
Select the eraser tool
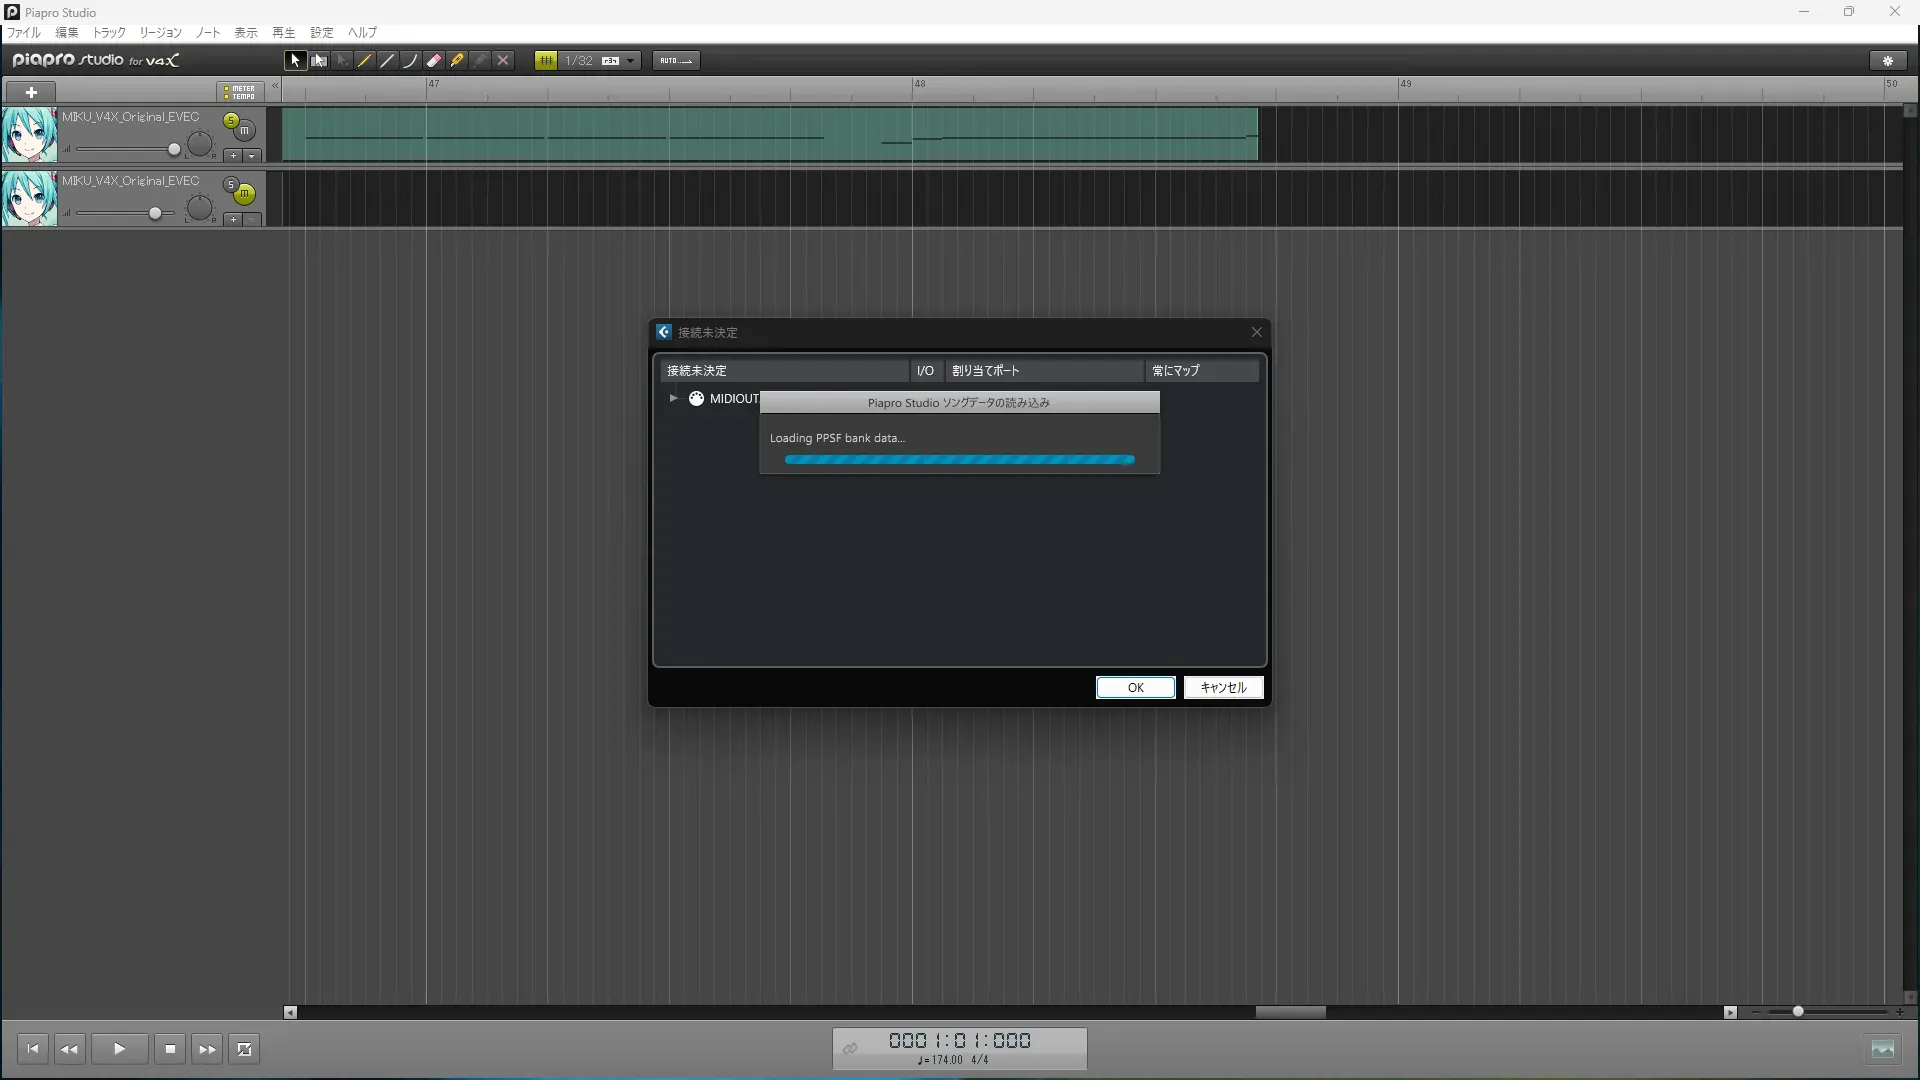434,61
